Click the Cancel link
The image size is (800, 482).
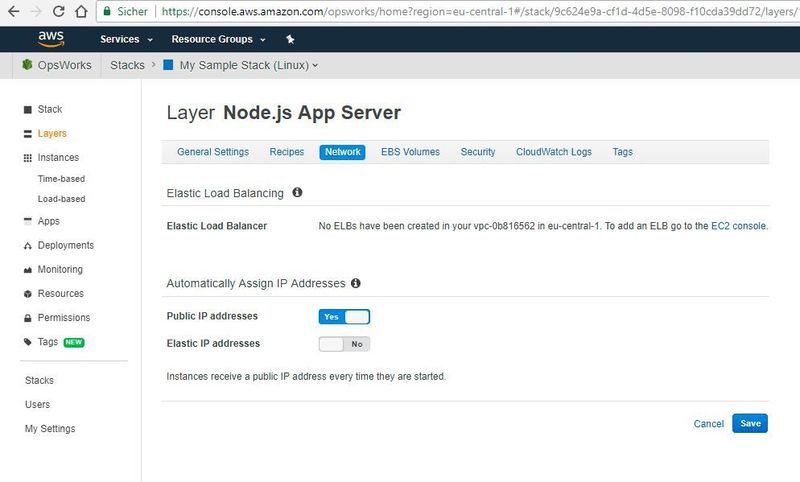coord(708,424)
